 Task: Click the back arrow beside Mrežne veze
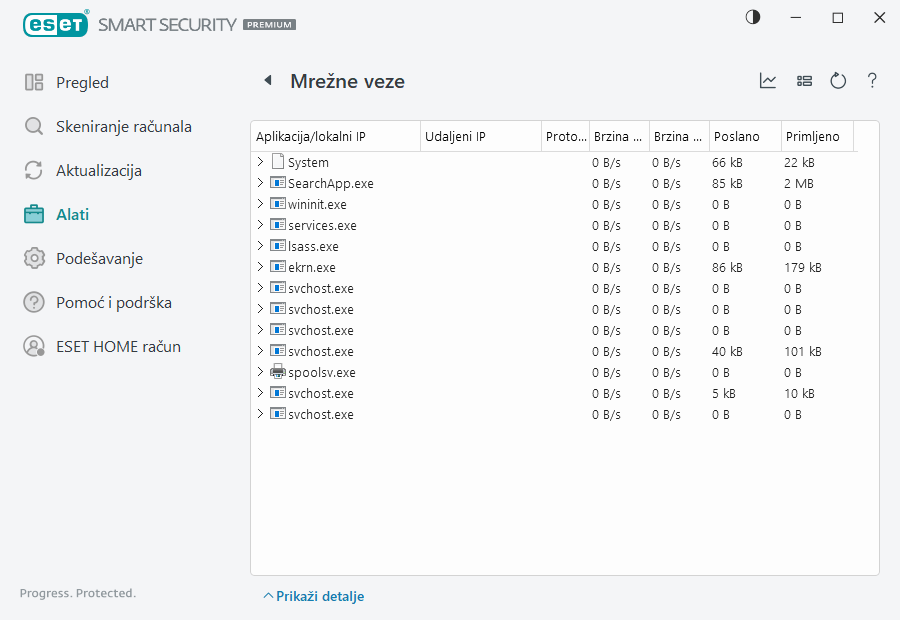click(x=267, y=81)
